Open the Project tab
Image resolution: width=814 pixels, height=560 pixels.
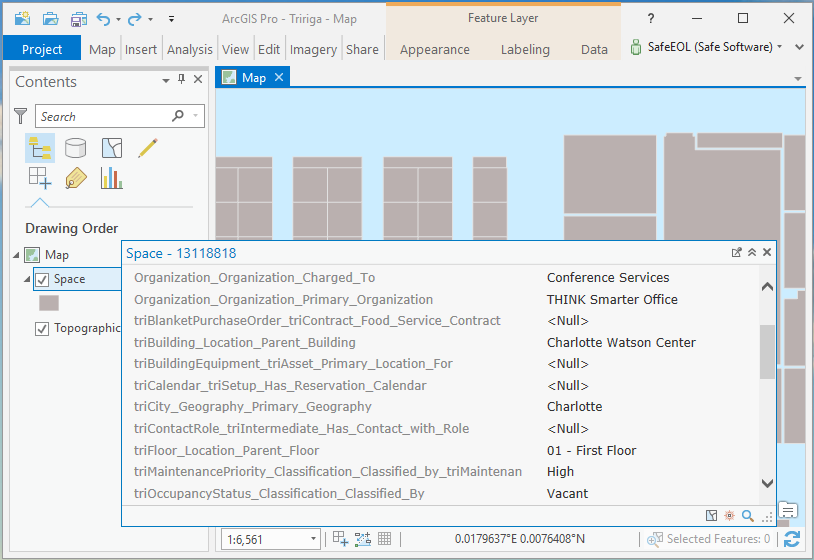[x=42, y=49]
